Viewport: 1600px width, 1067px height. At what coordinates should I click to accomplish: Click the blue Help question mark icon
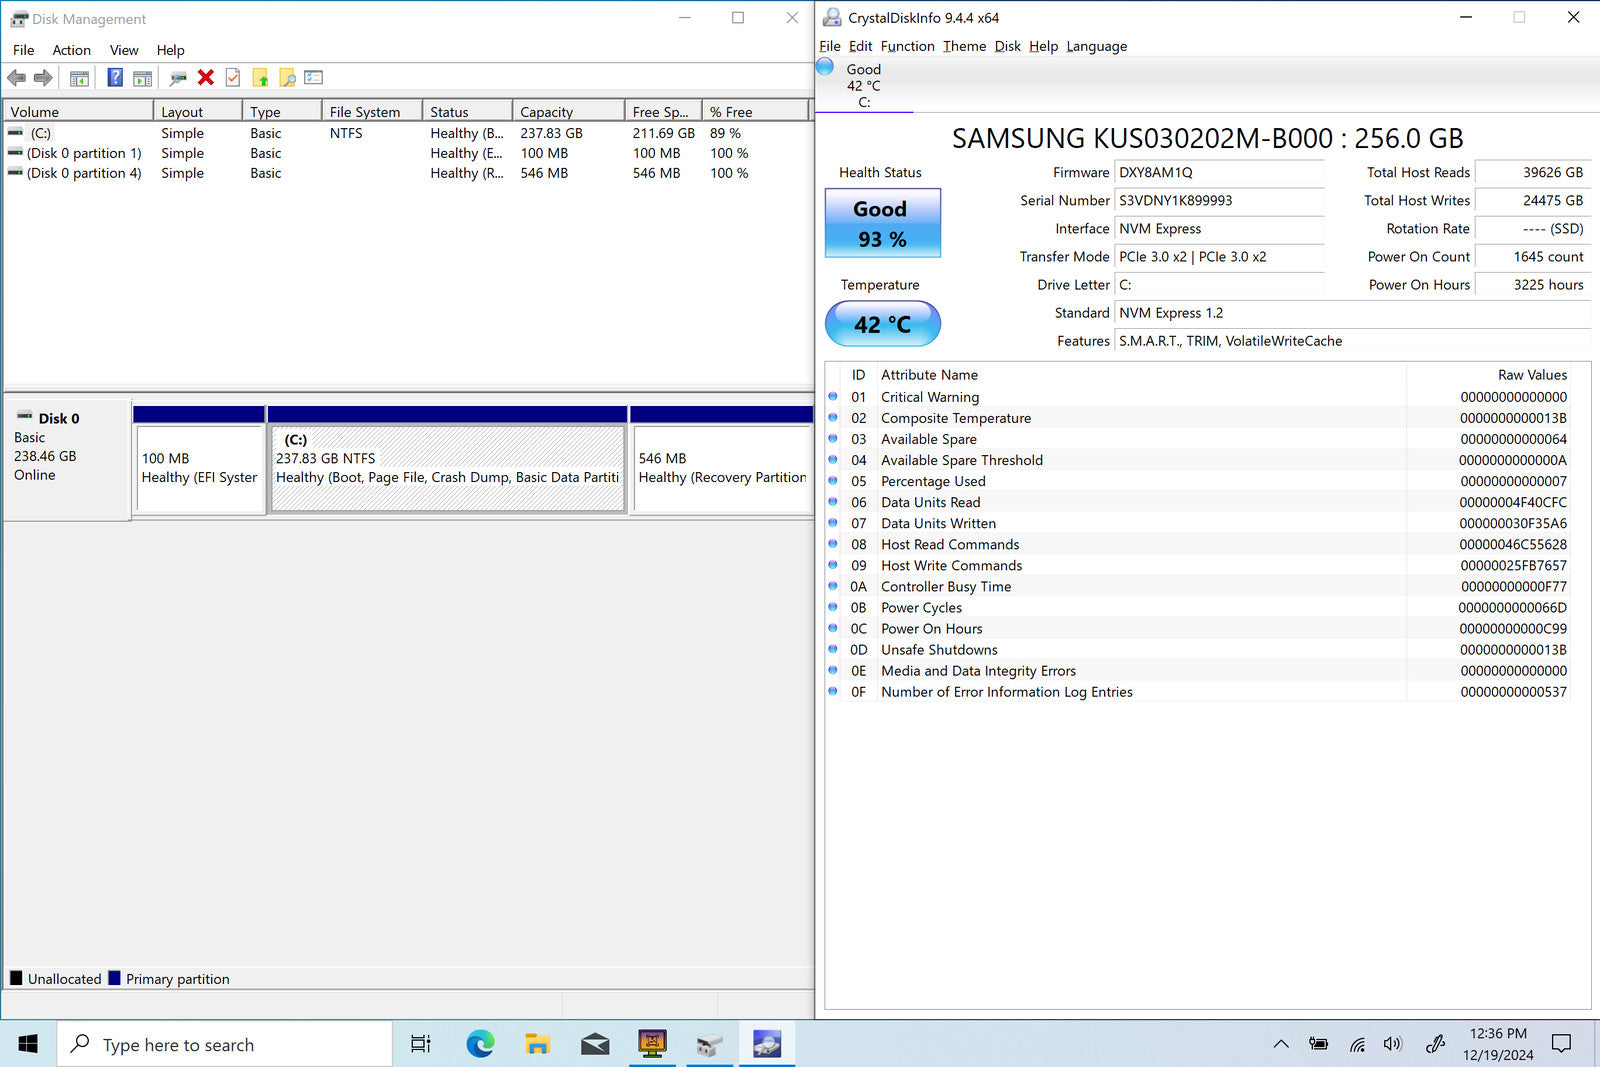click(115, 78)
